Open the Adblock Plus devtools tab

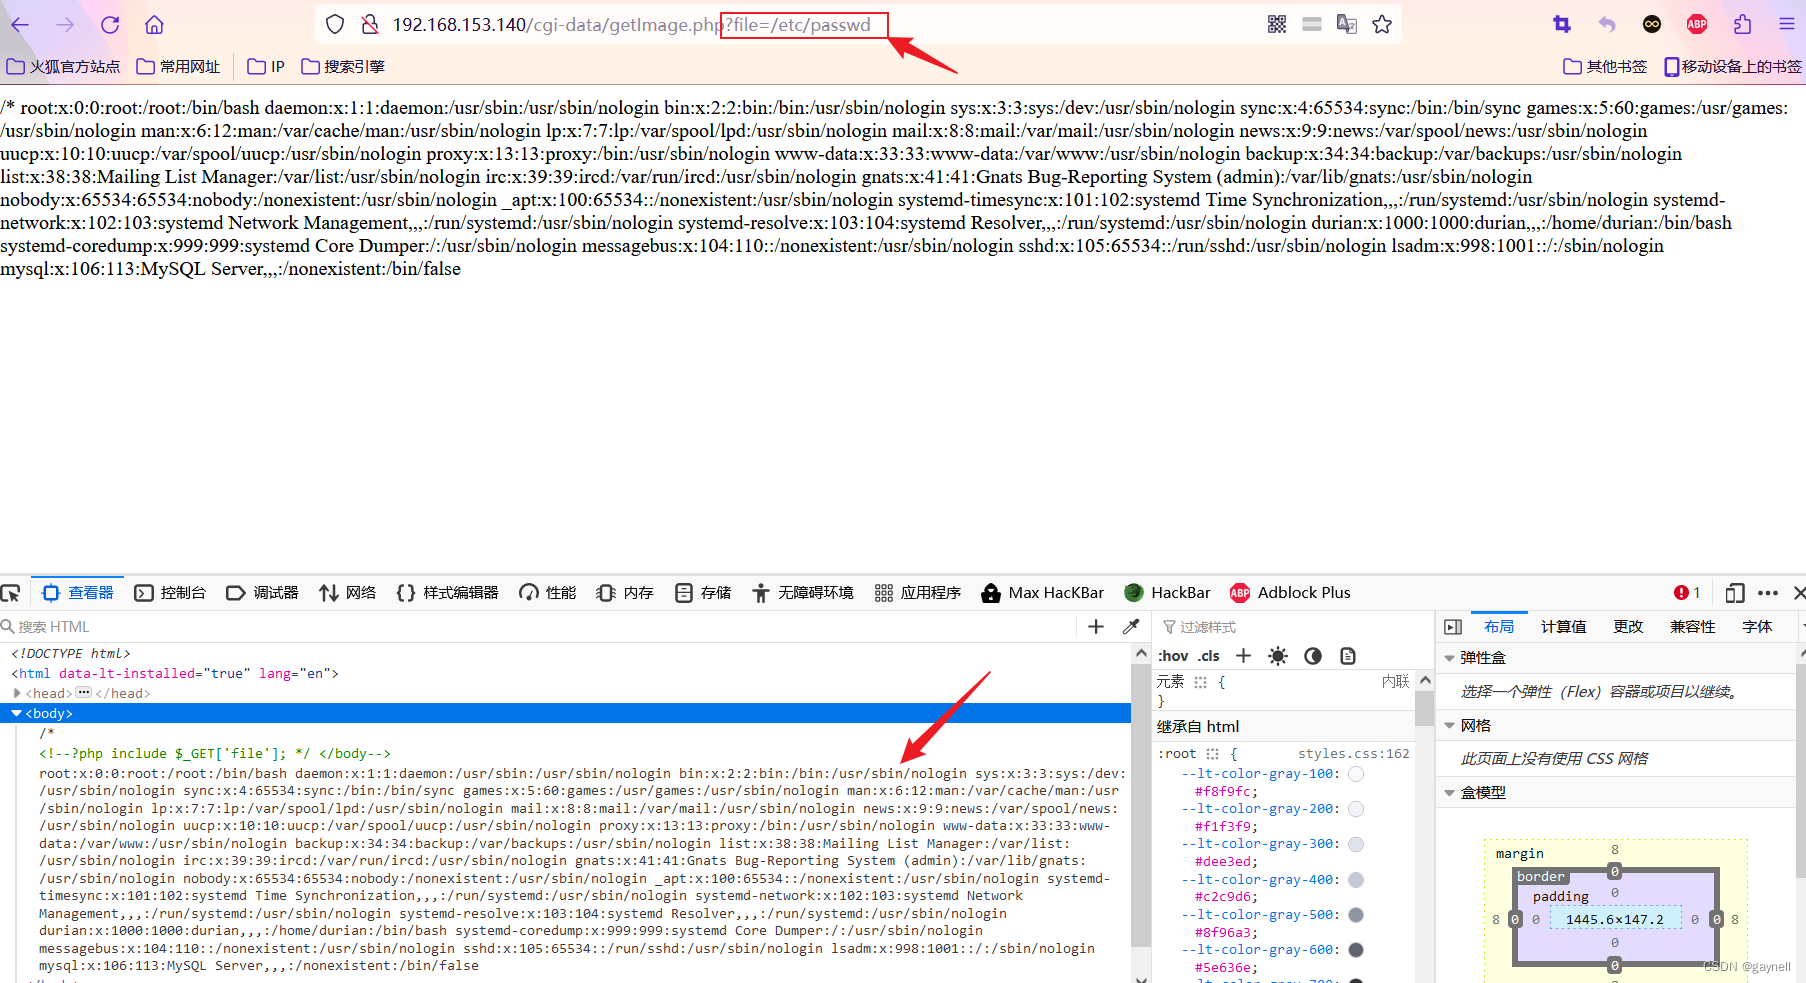[1290, 593]
